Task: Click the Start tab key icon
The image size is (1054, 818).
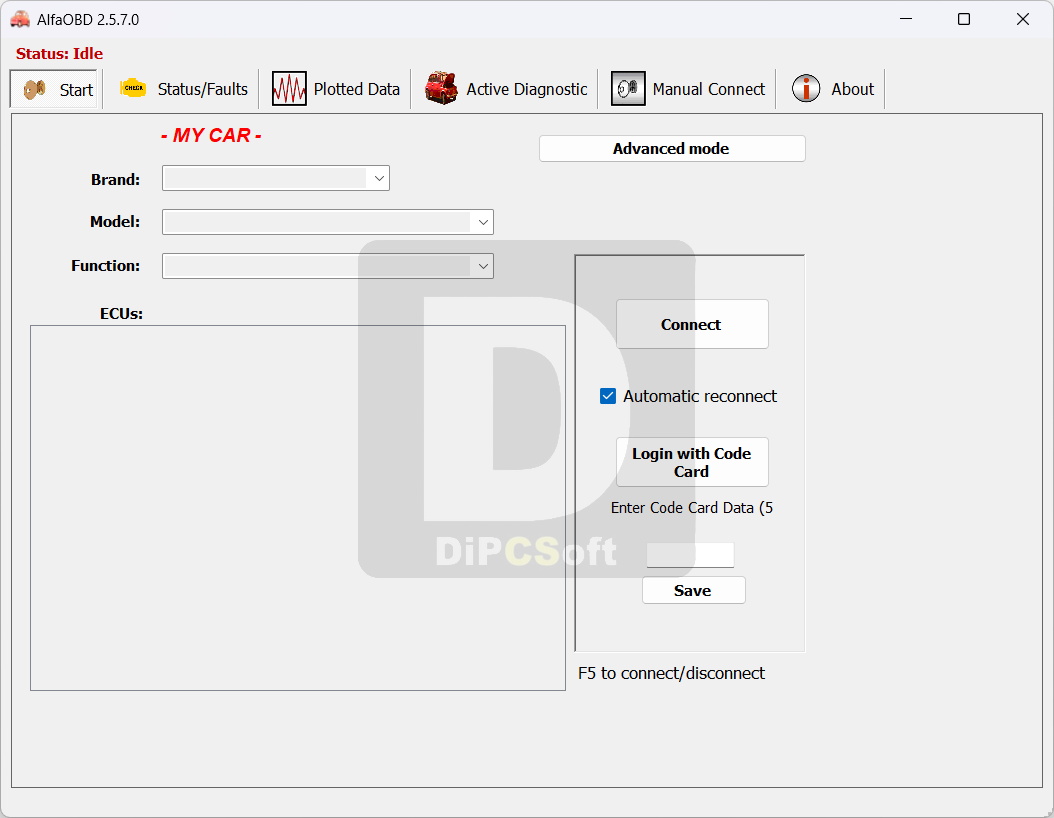Action: pos(34,89)
